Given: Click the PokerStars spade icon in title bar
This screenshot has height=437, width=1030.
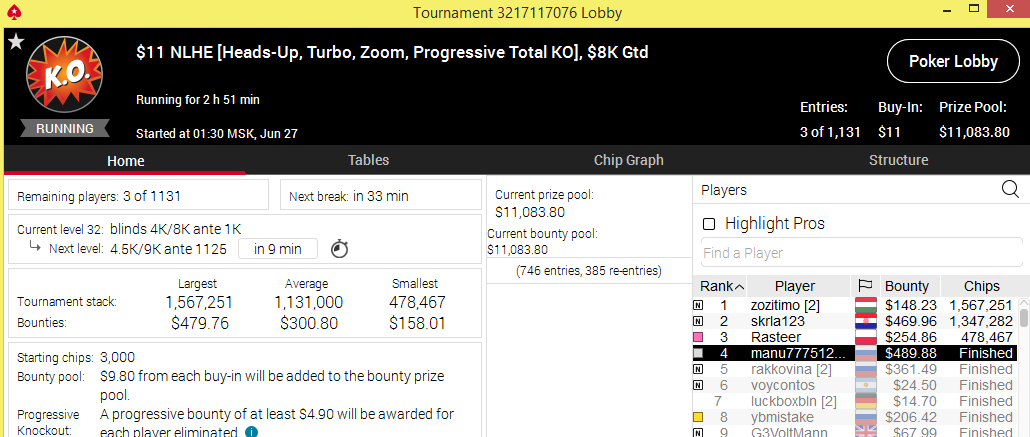Looking at the screenshot, I should click(x=13, y=12).
